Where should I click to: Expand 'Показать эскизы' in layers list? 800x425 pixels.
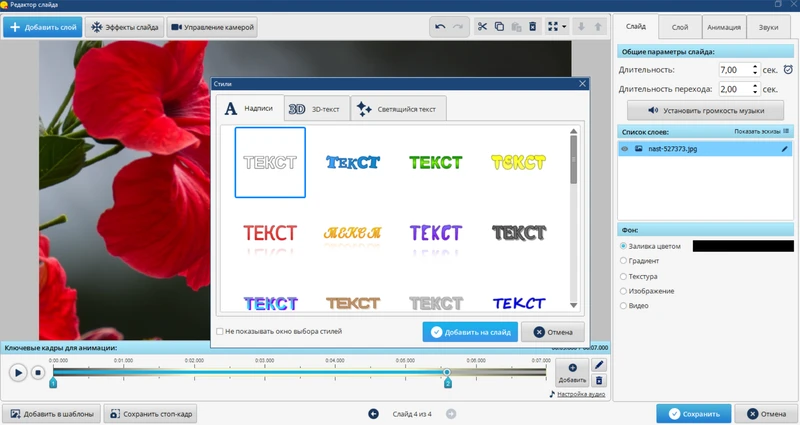pos(762,131)
